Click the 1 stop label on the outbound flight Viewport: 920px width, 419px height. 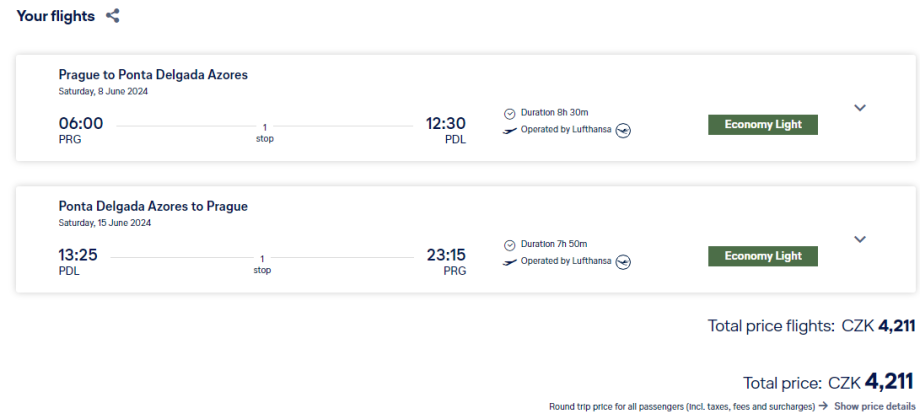pyautogui.click(x=264, y=133)
